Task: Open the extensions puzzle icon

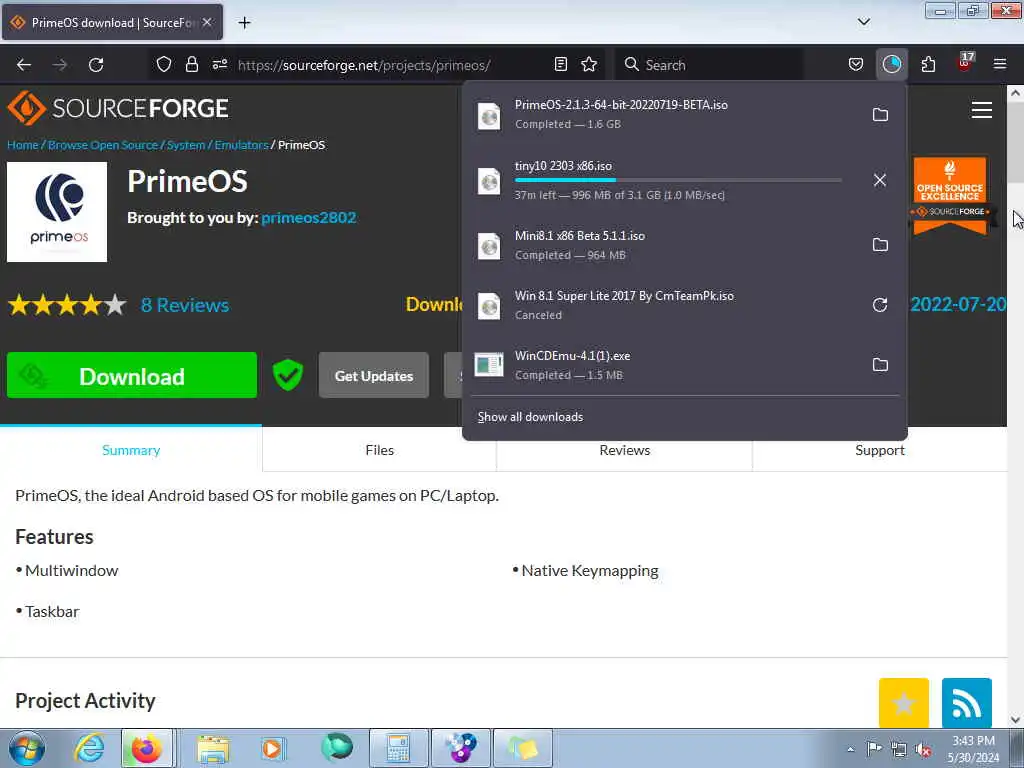Action: tap(928, 64)
